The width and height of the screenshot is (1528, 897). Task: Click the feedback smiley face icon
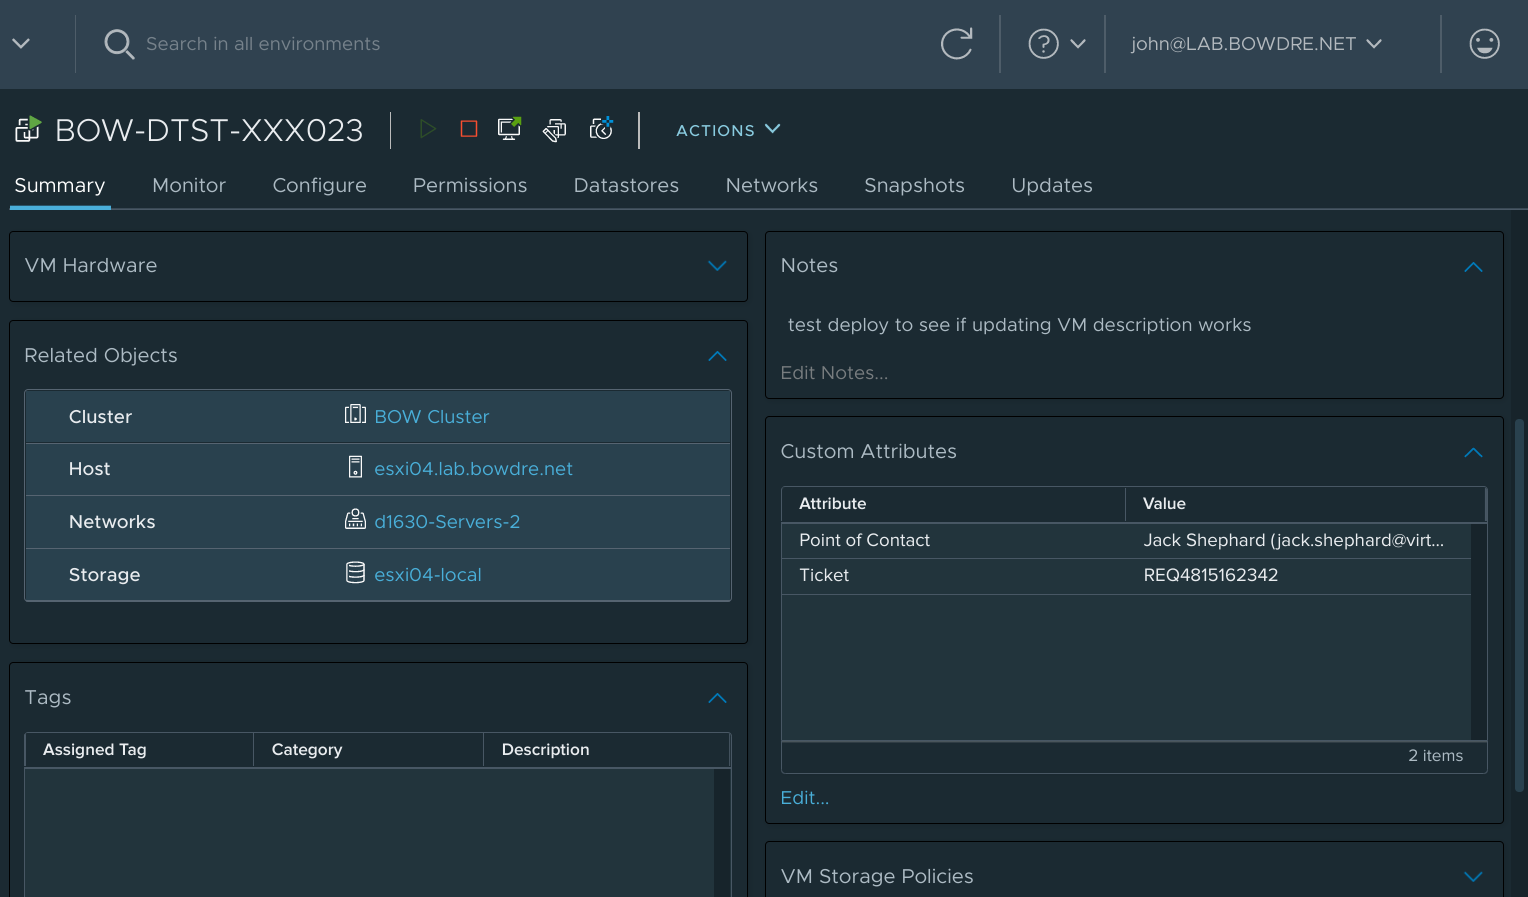1484,44
